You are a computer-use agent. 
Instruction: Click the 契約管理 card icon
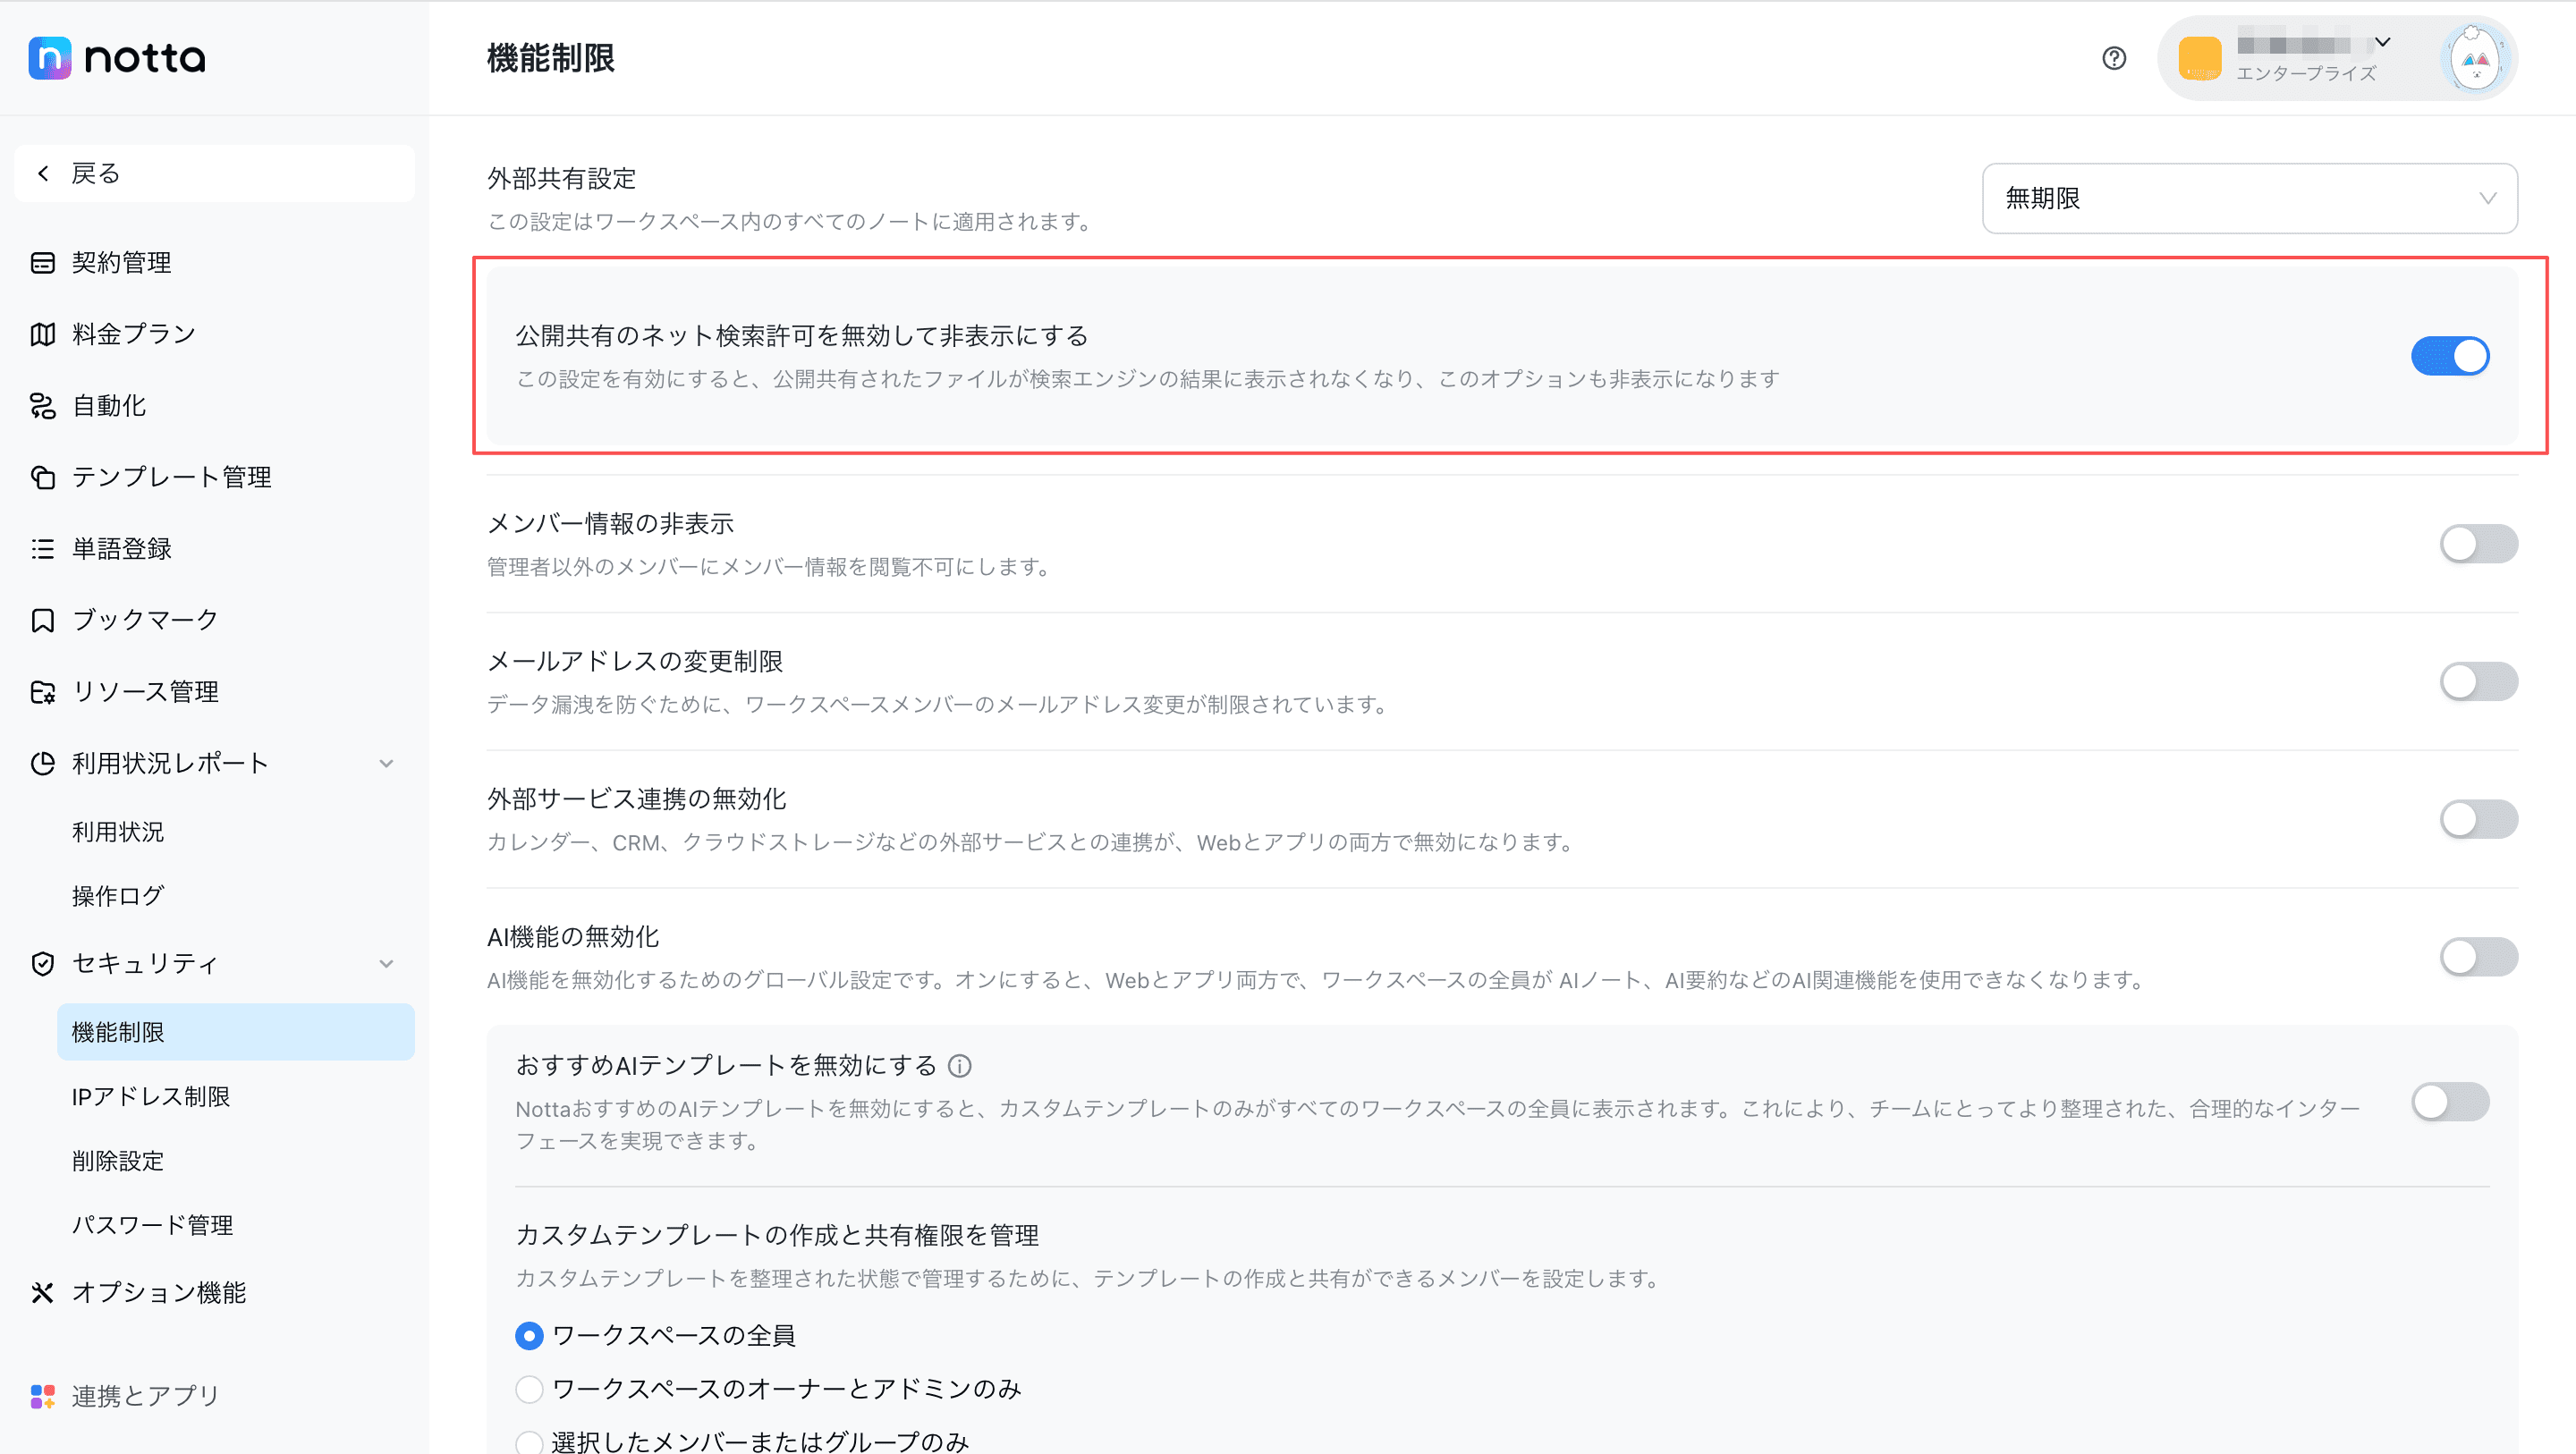pos(42,263)
